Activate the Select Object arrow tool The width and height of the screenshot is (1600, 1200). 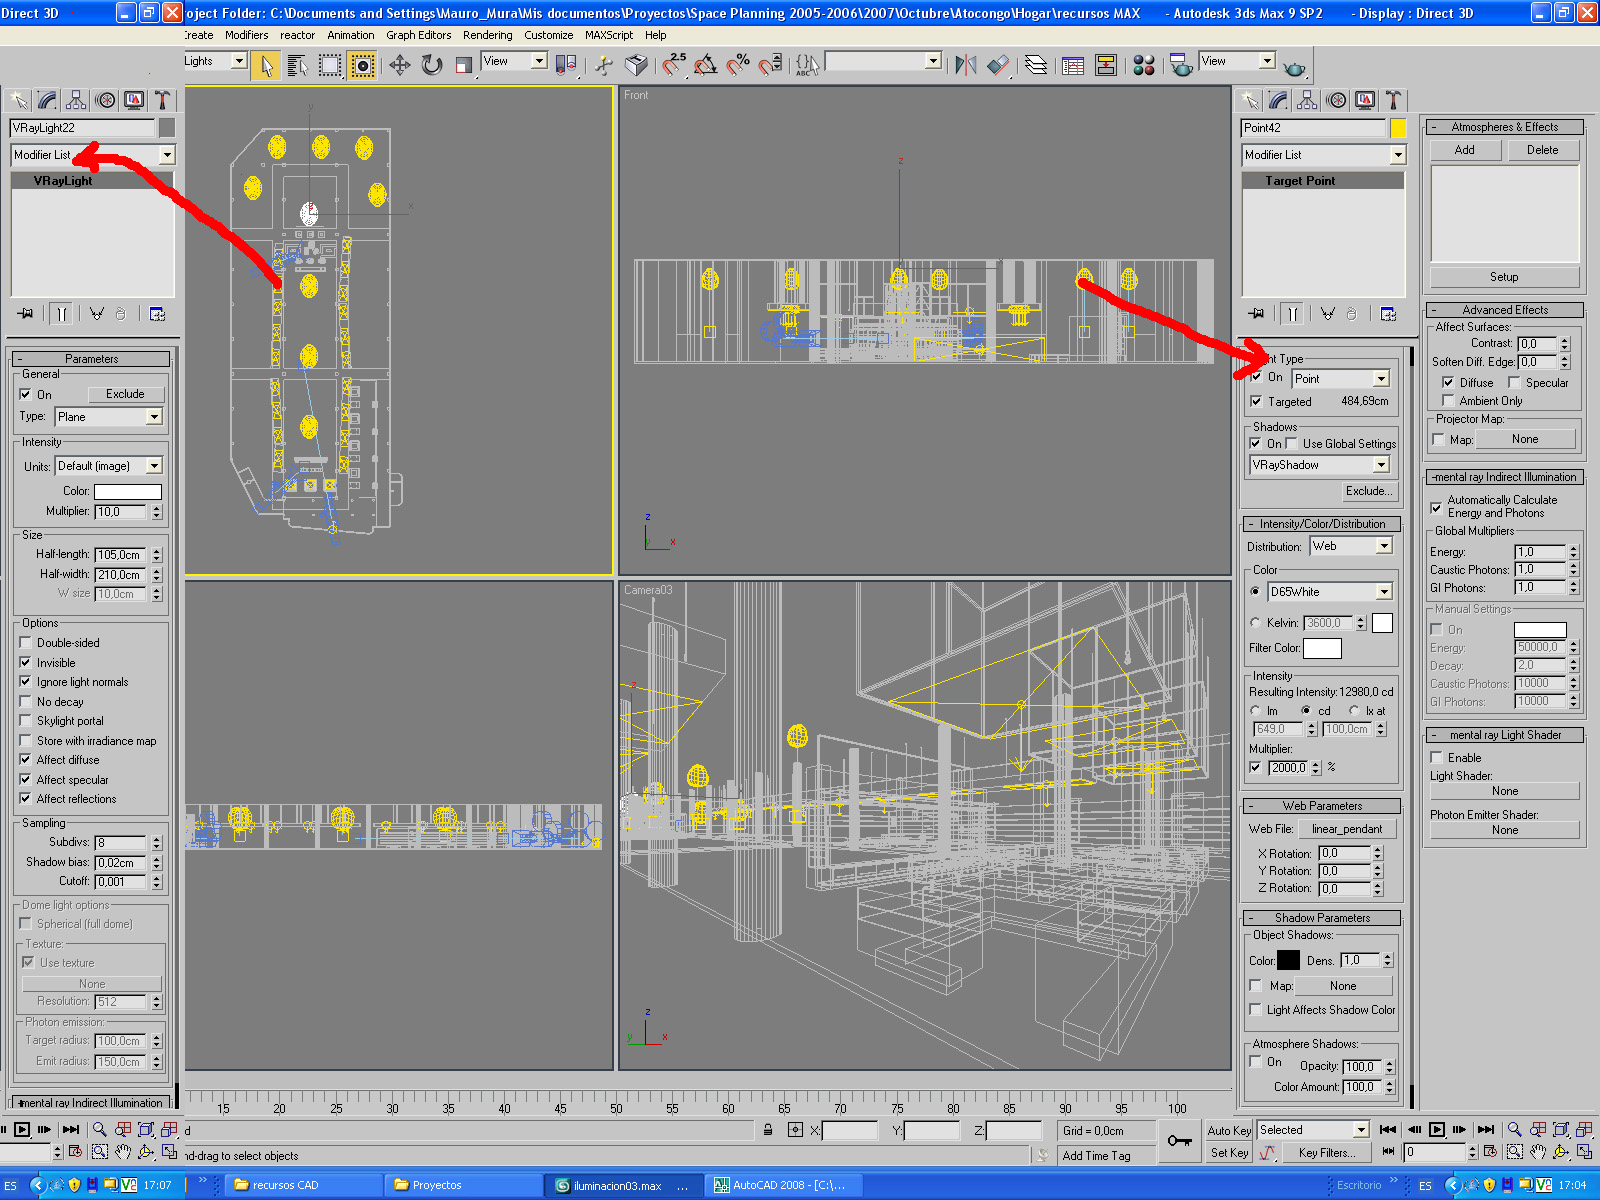click(266, 66)
